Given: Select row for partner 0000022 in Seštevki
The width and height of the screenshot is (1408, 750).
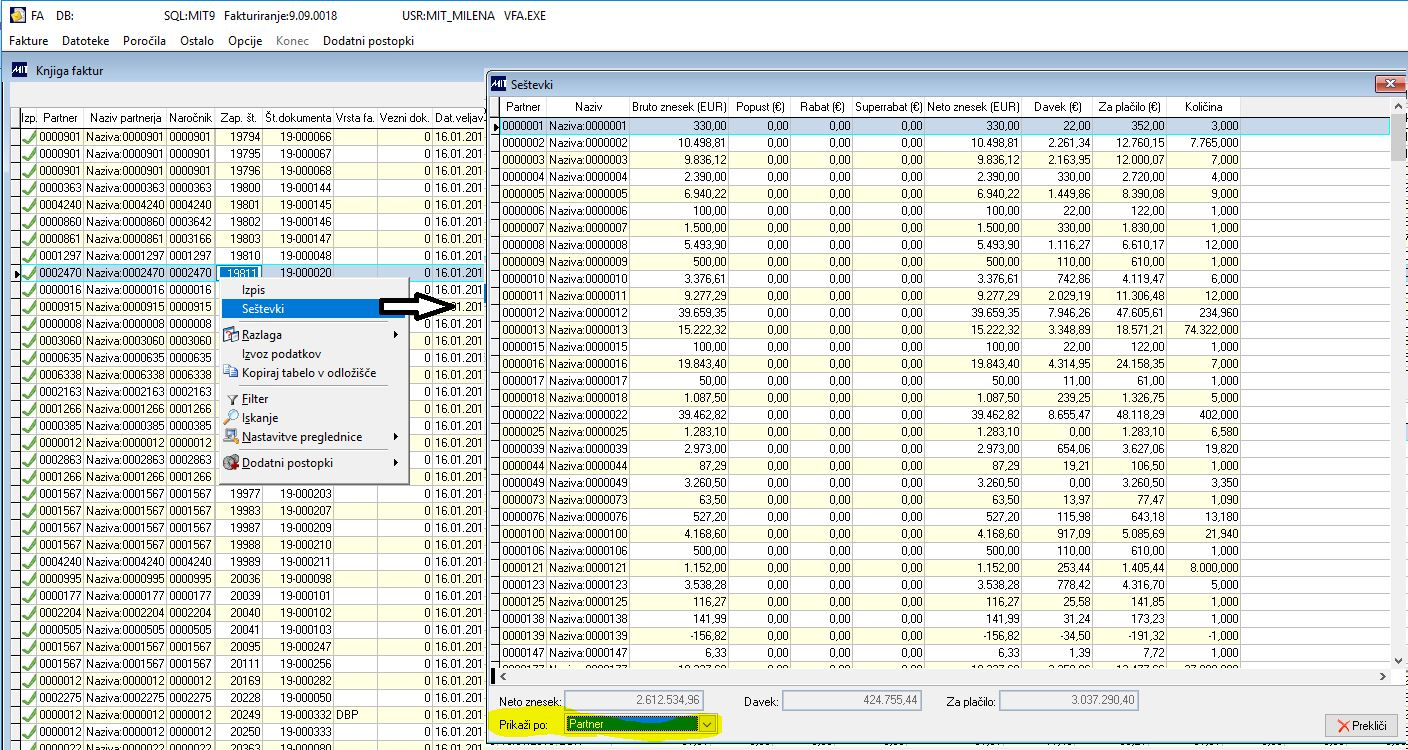Looking at the screenshot, I should [x=522, y=414].
